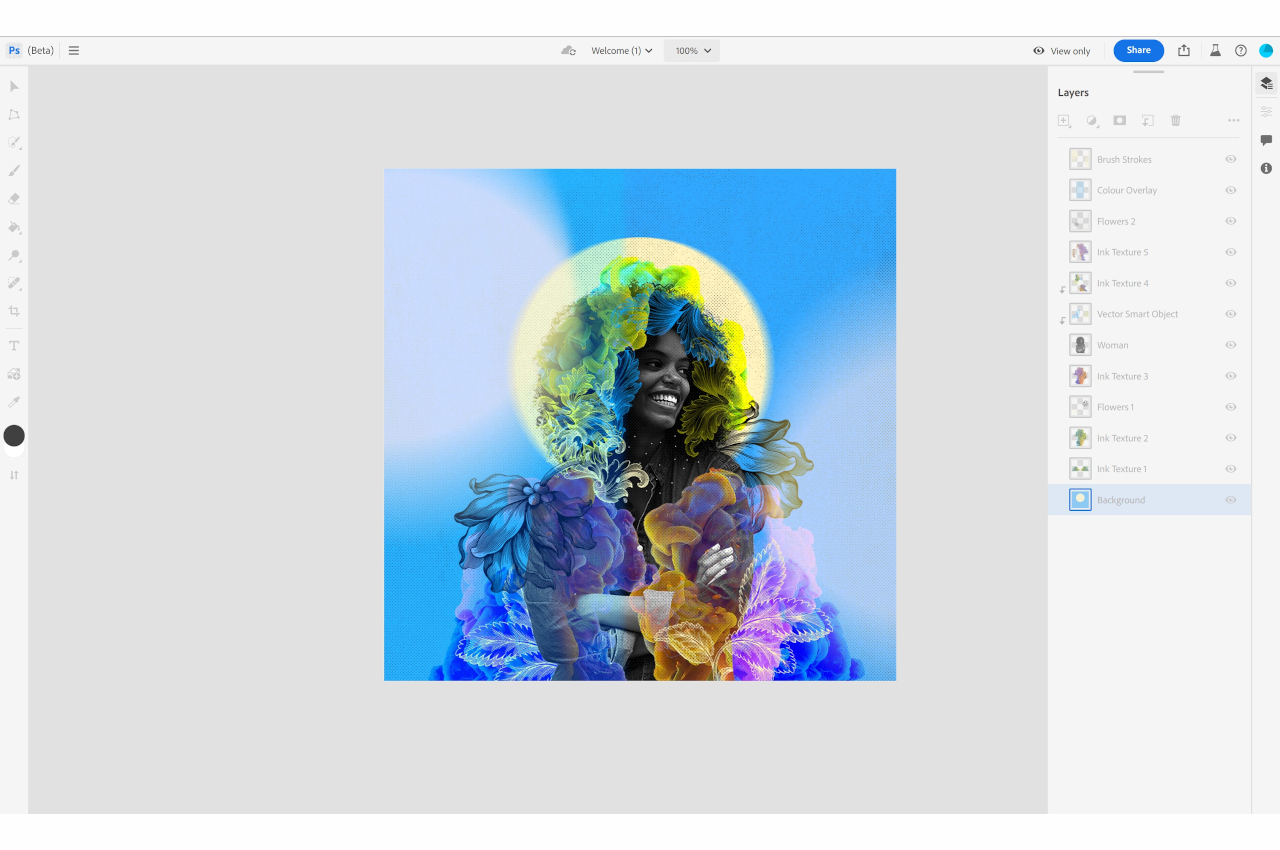Click the View only indicator

[x=1062, y=51]
